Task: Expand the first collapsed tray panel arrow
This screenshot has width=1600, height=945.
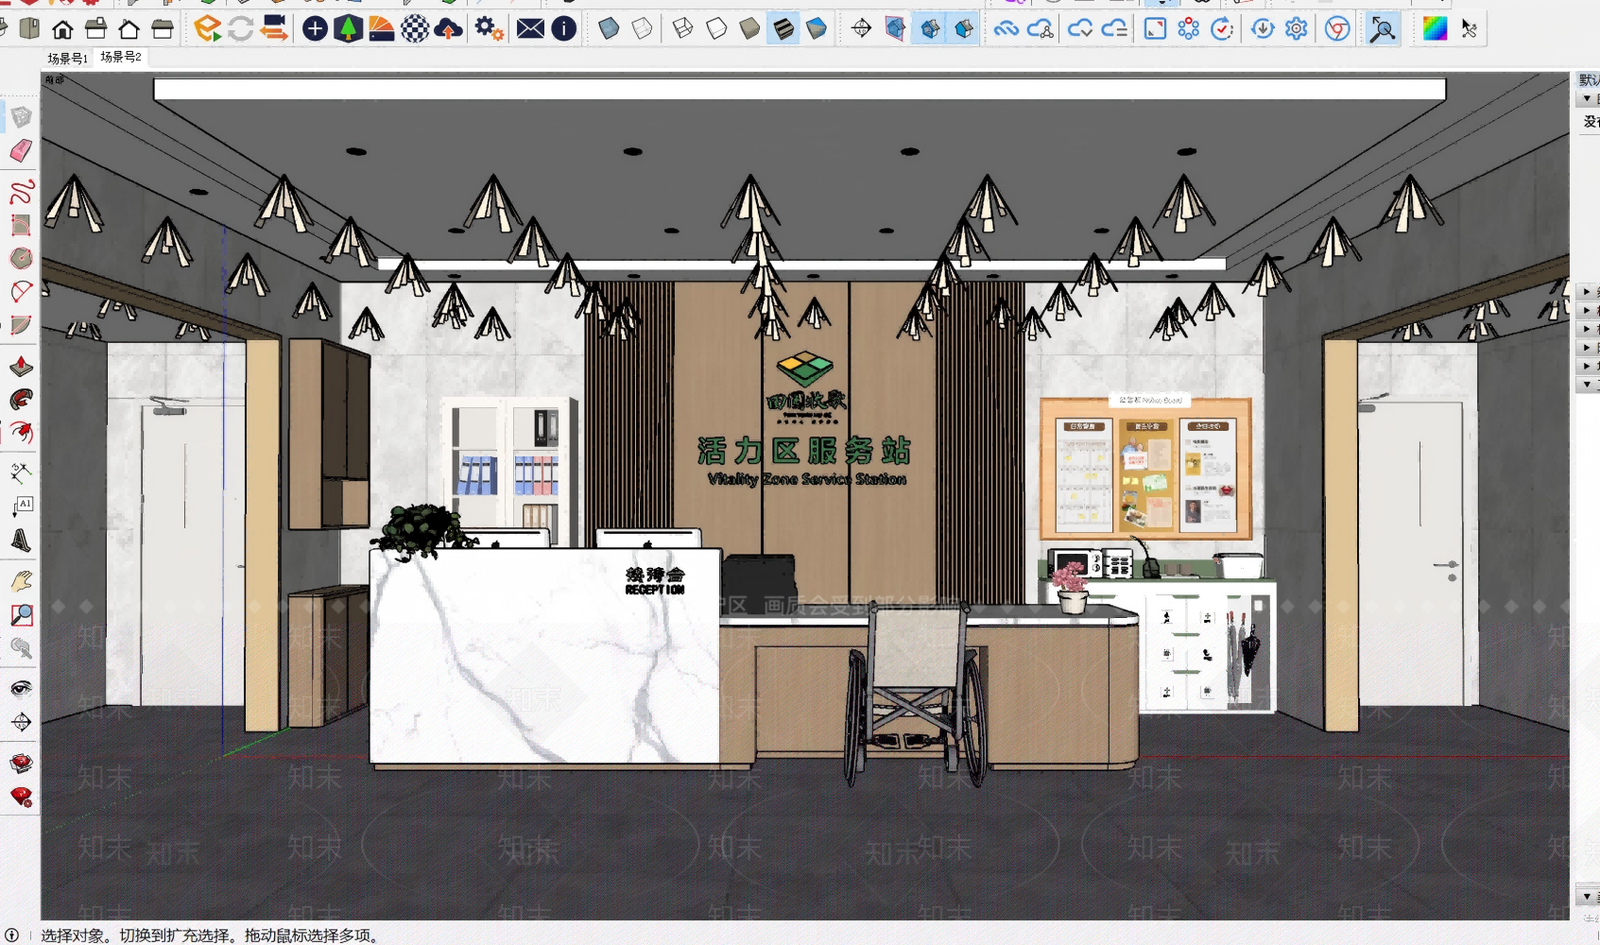Action: 1587,292
